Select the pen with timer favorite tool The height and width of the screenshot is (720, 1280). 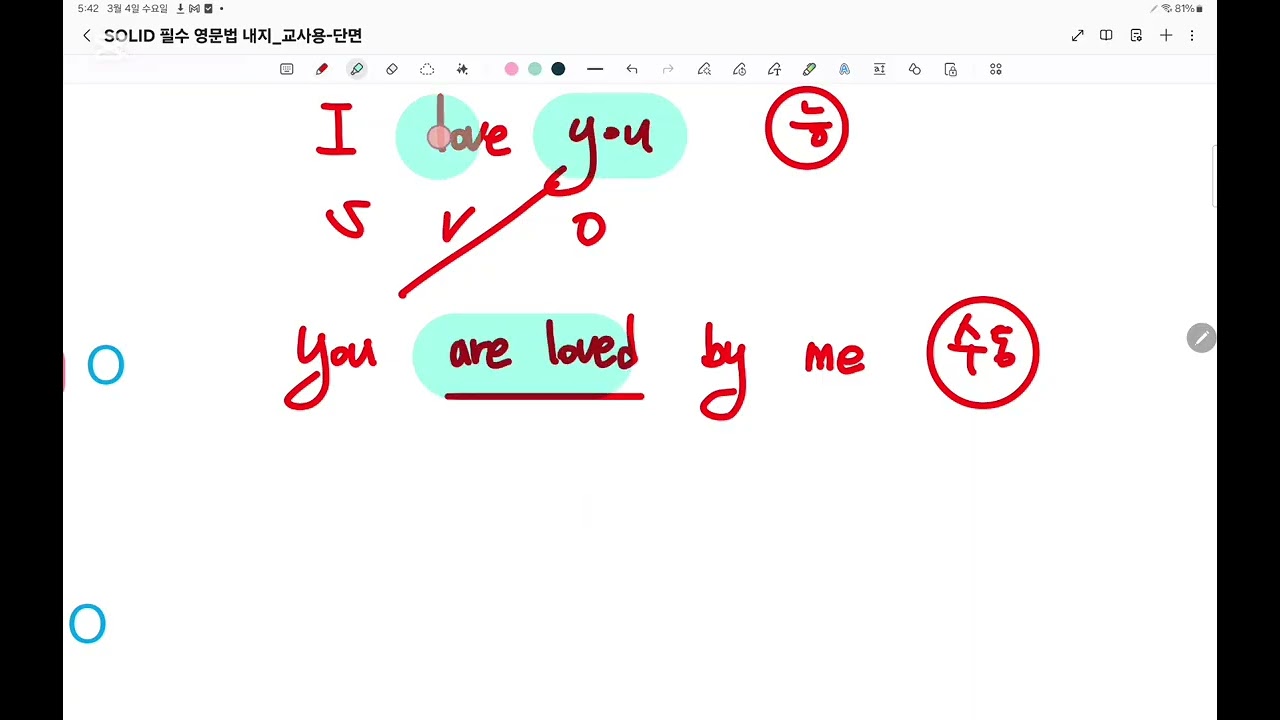[739, 69]
